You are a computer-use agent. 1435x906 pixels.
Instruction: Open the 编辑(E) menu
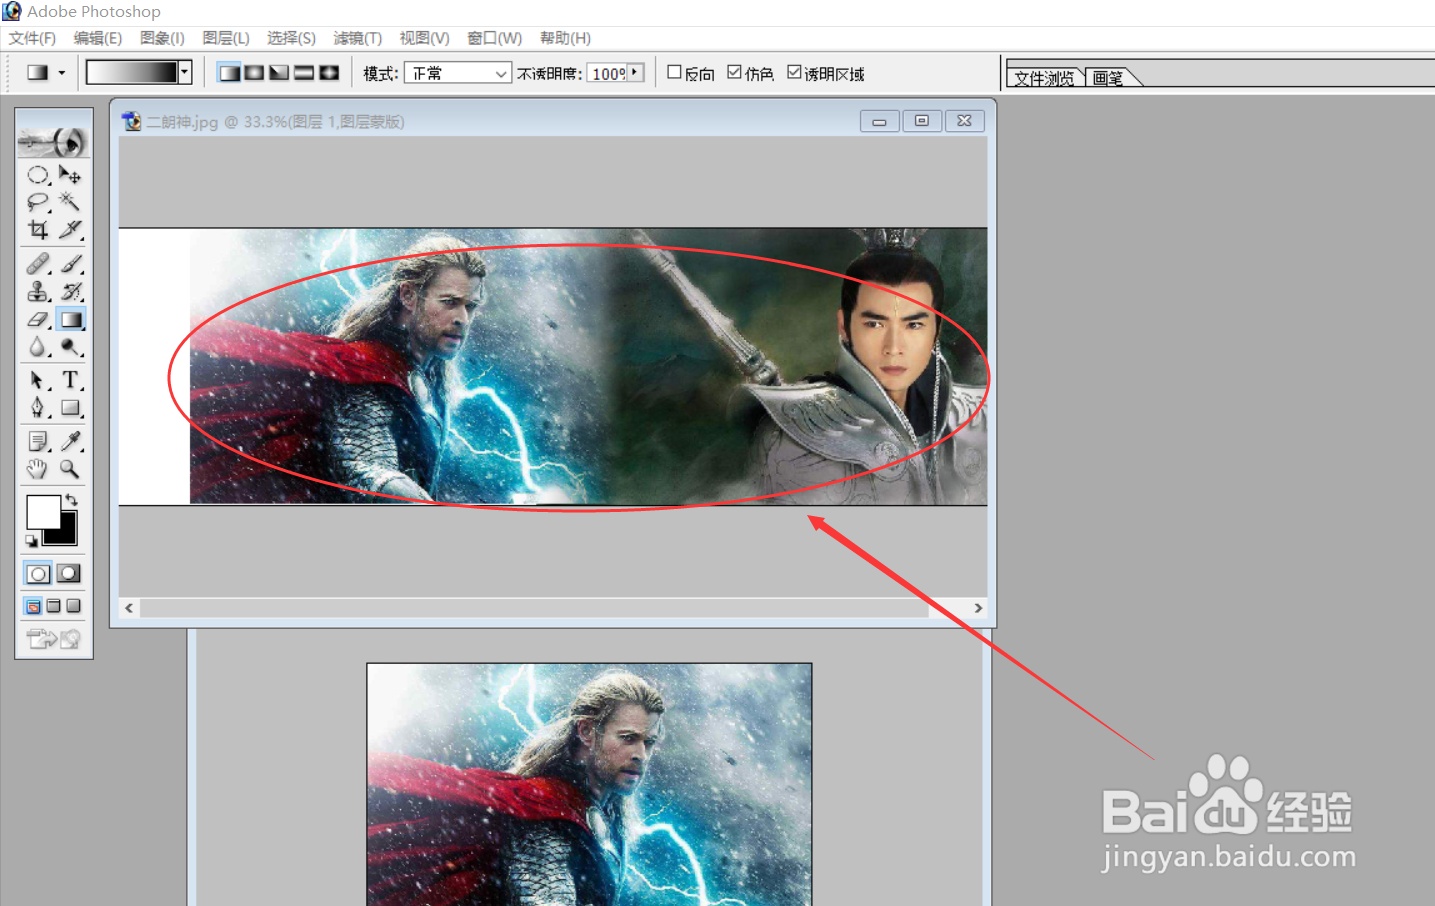(x=98, y=38)
